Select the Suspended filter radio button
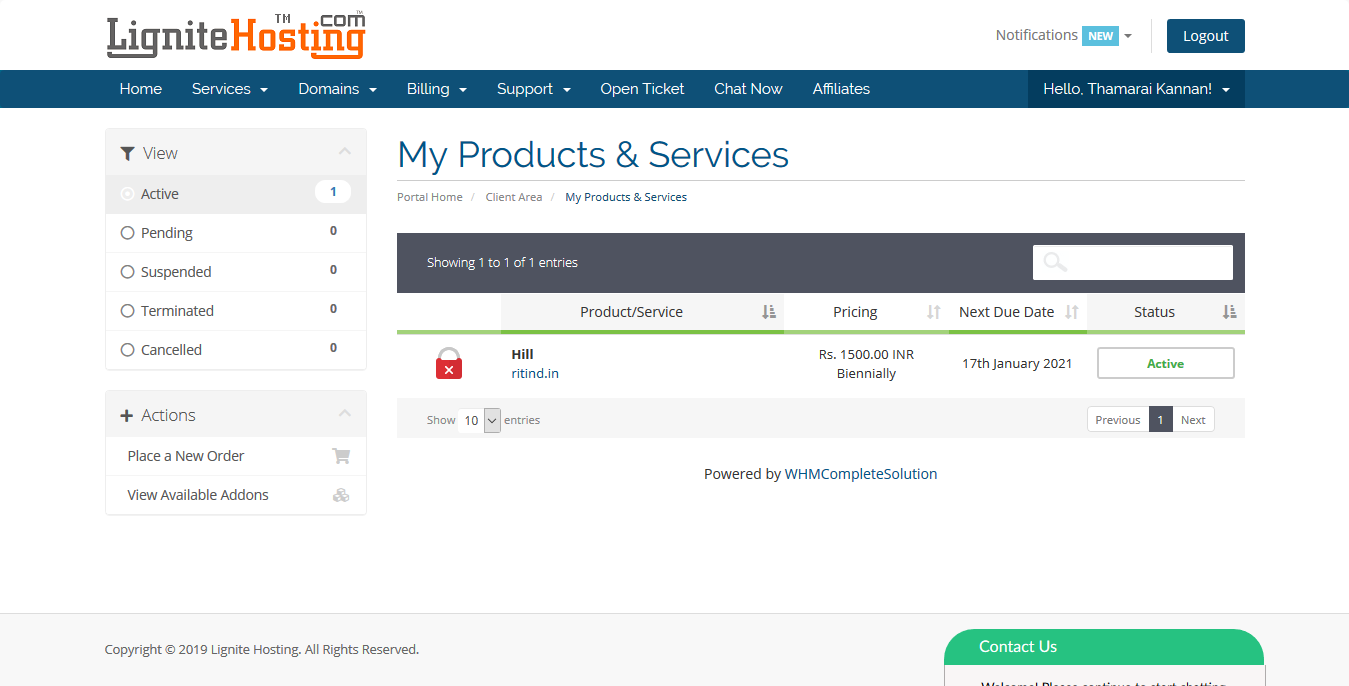The image size is (1349, 686). [x=127, y=272]
